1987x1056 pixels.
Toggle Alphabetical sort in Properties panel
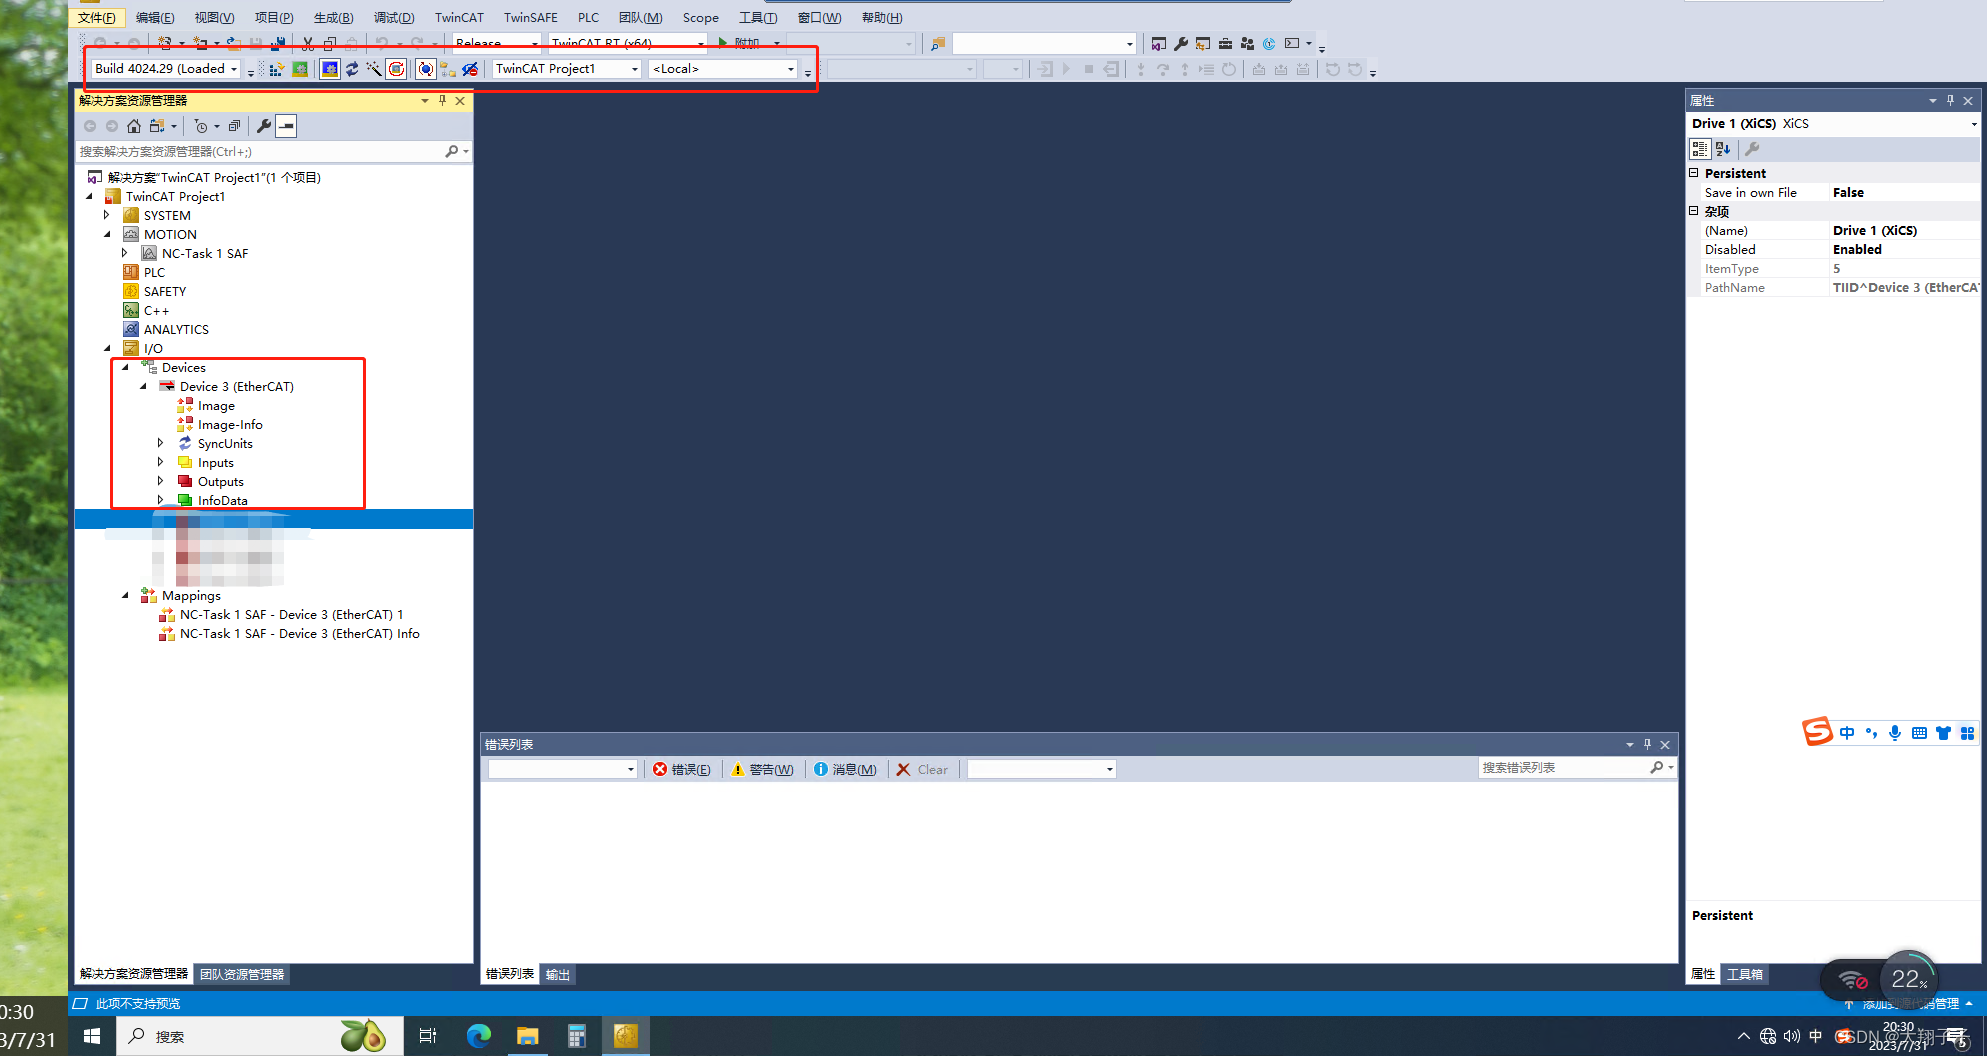coord(1723,149)
